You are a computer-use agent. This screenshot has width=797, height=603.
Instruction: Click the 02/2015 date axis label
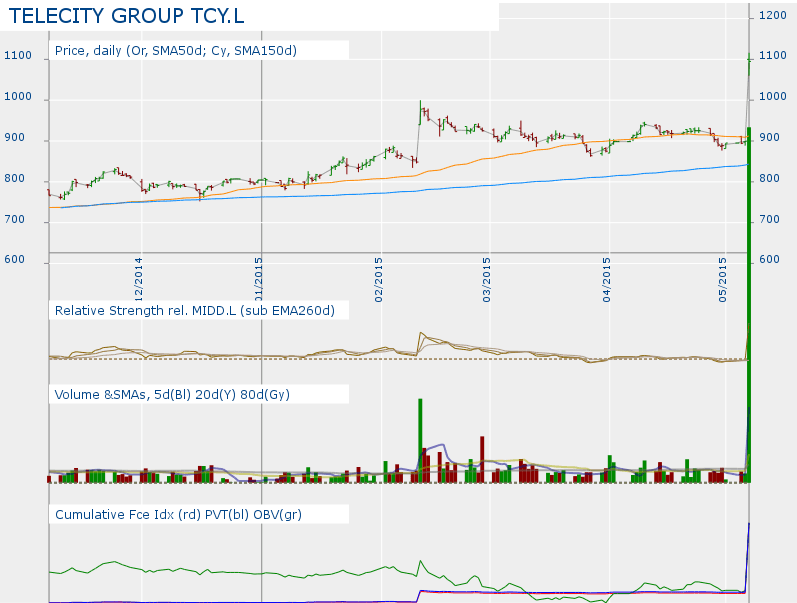[x=378, y=280]
